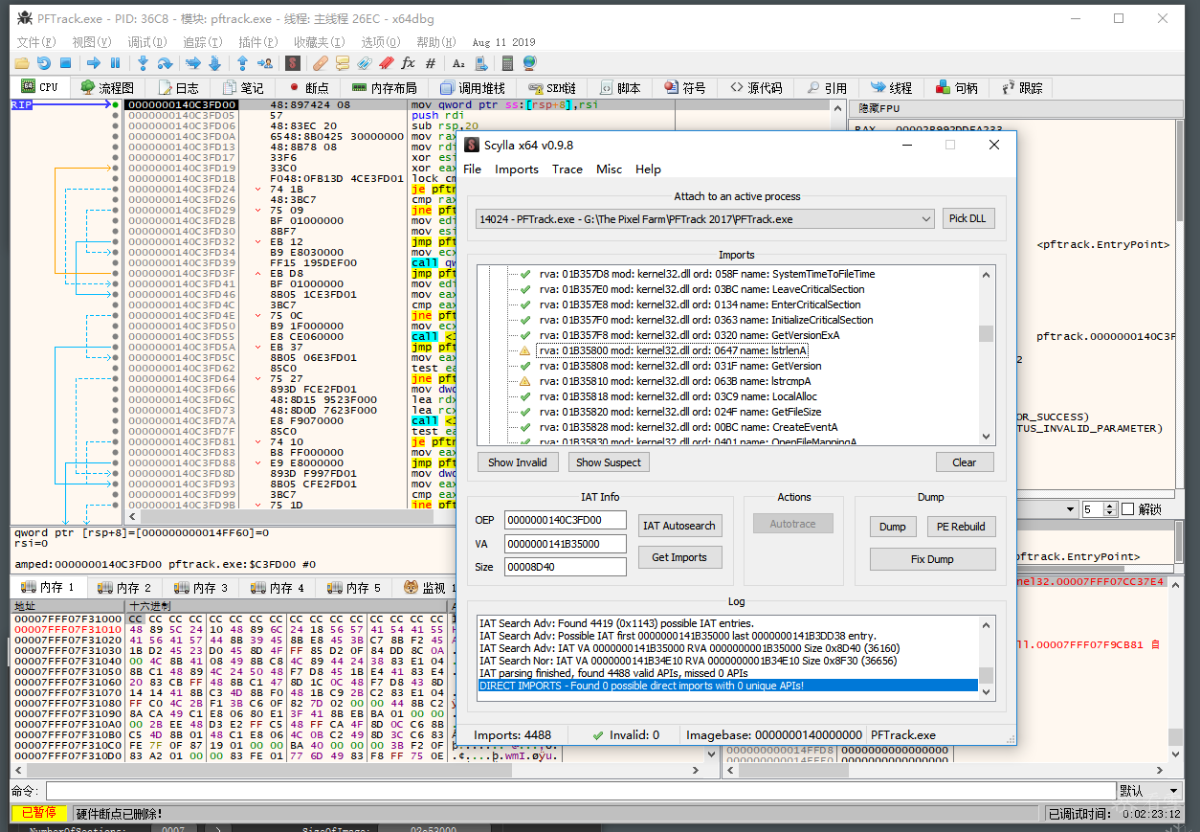Open the 日志 log tab
Screen dimensions: 1200x832
(x=178, y=87)
